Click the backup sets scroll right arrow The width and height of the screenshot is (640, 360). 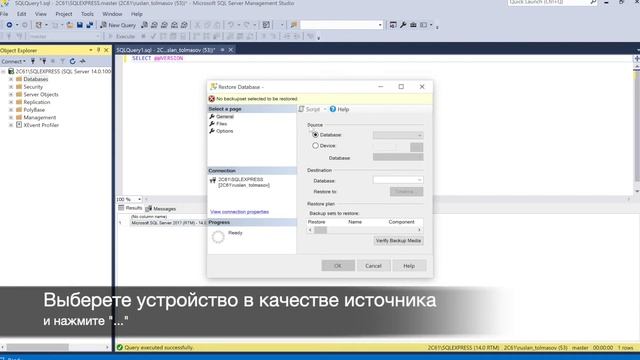(419, 230)
